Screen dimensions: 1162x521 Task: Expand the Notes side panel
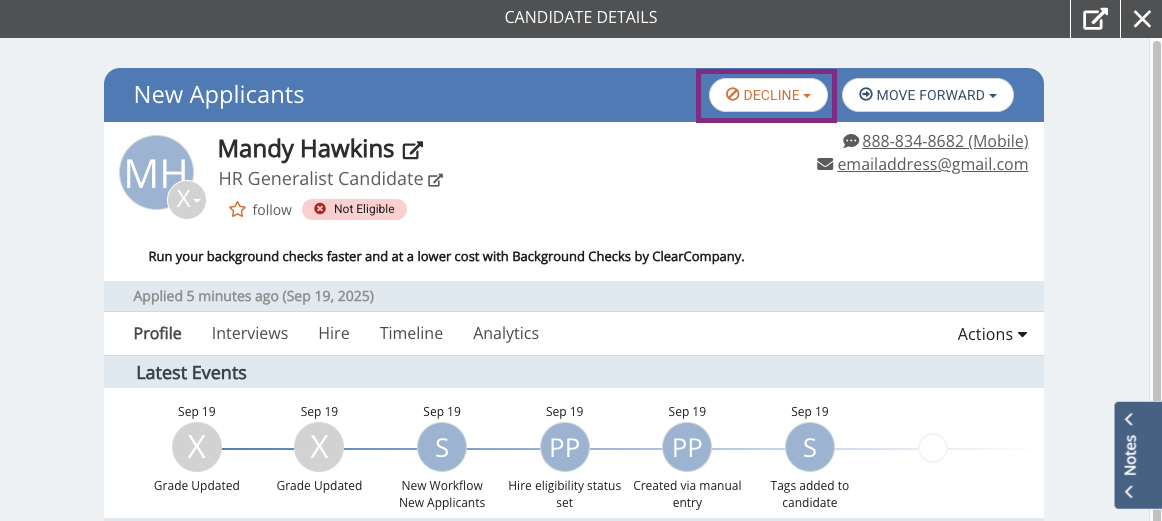[x=1138, y=455]
